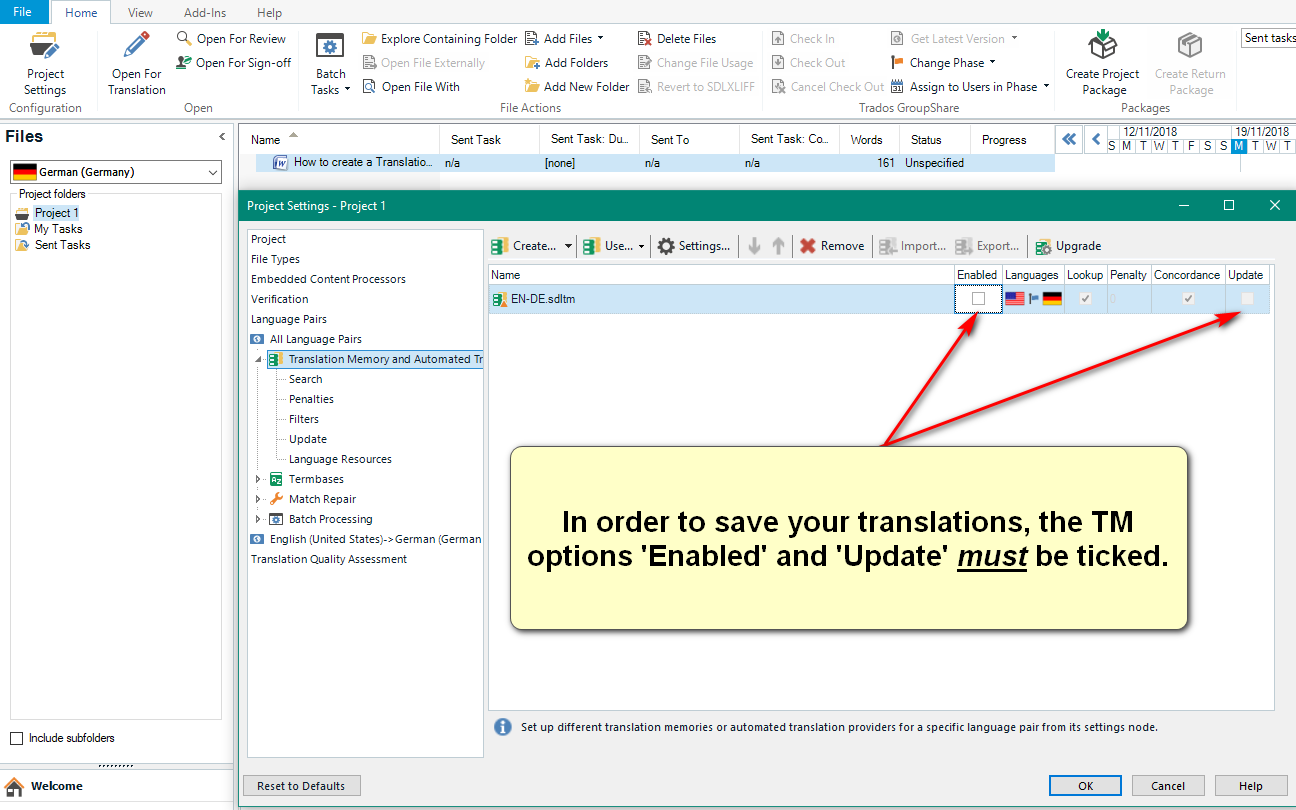Click Reset to Defaults button
The height and width of the screenshot is (810, 1296).
point(301,786)
